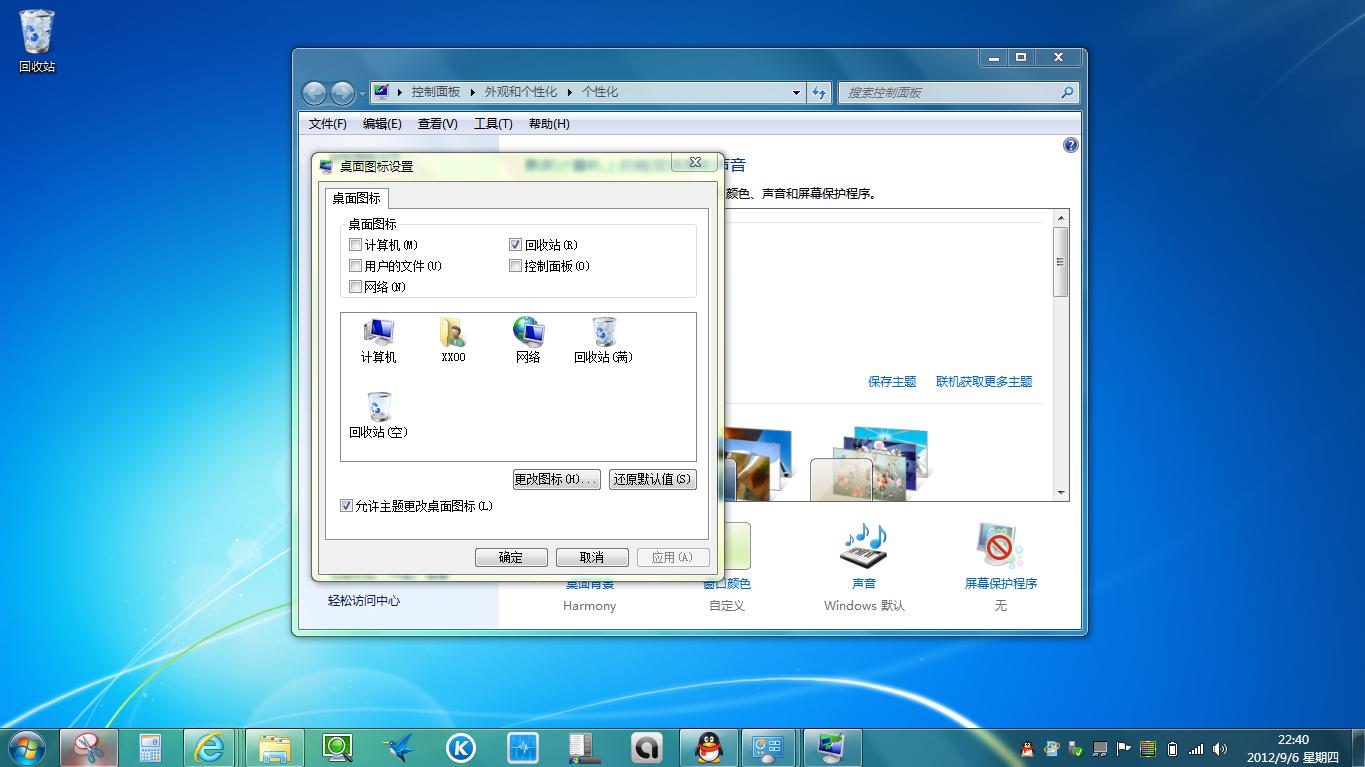Screen dimensions: 1365x767
Task: Open the 查看(V) menu
Action: click(437, 123)
